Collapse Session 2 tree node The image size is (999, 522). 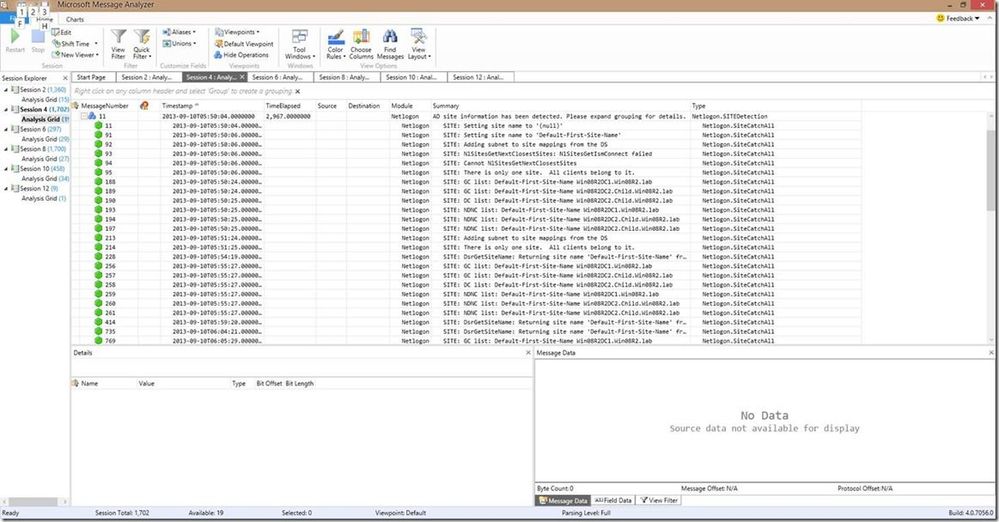pyautogui.click(x=6, y=90)
